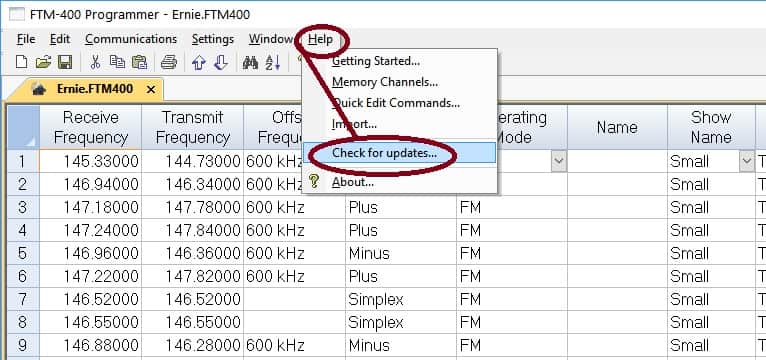Close the Ernie.FTM400 tab
The width and height of the screenshot is (766, 360).
(x=151, y=89)
